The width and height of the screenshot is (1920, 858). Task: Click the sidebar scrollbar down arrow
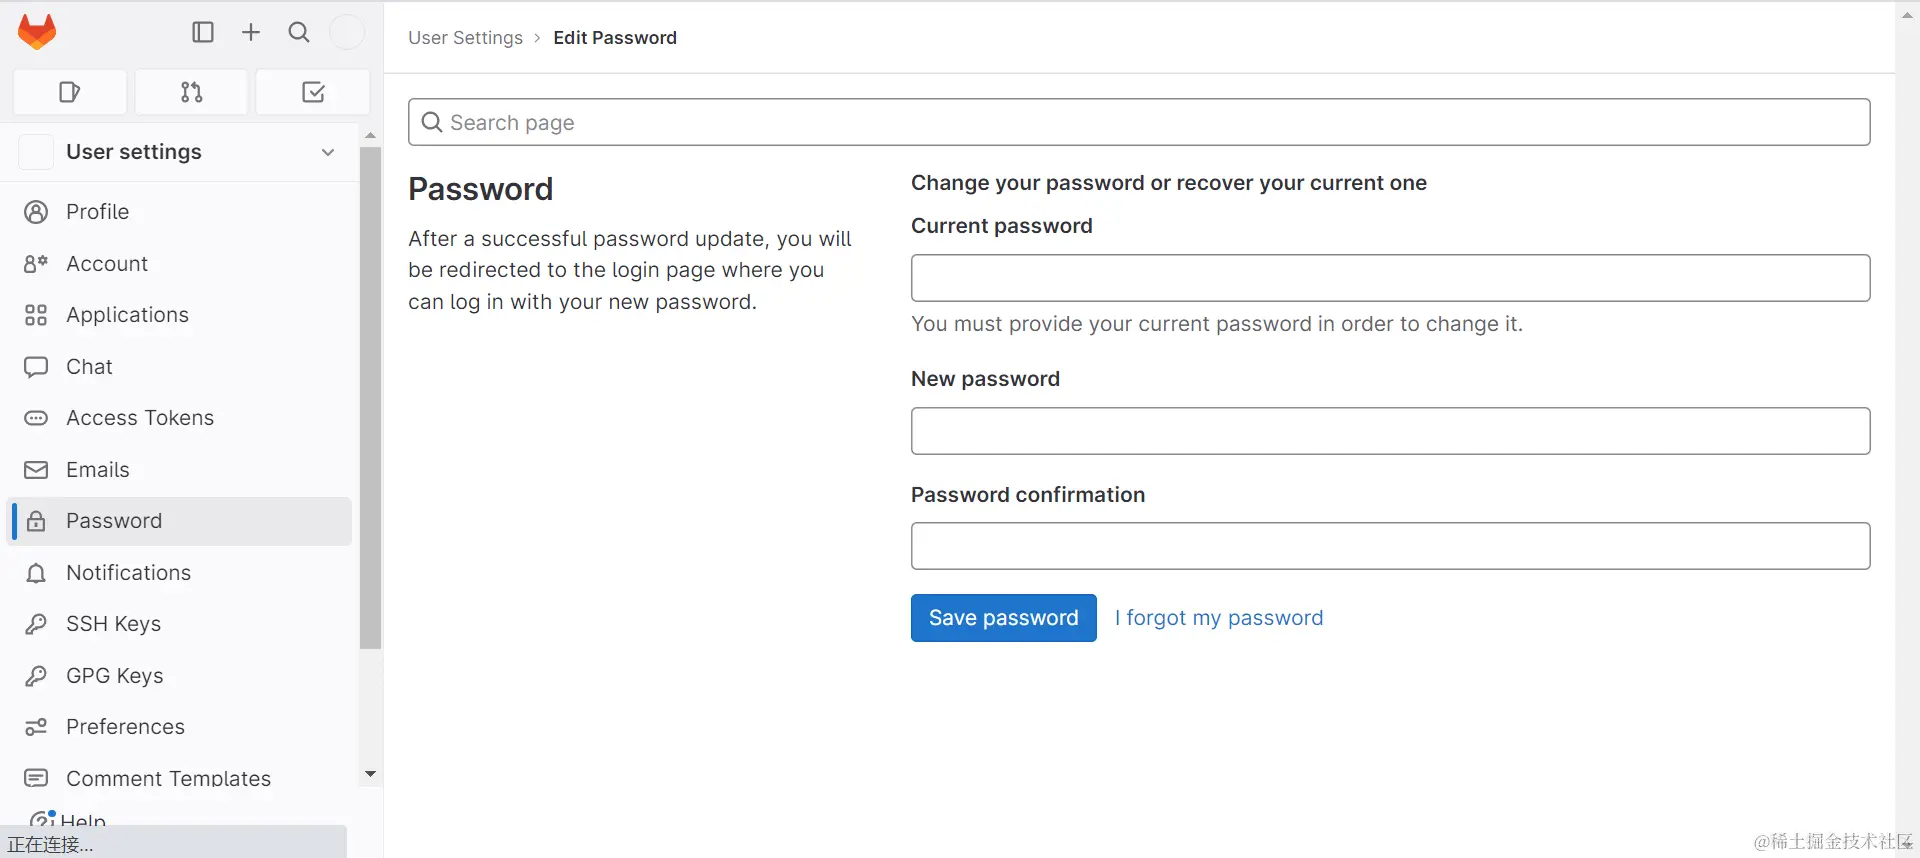click(371, 774)
